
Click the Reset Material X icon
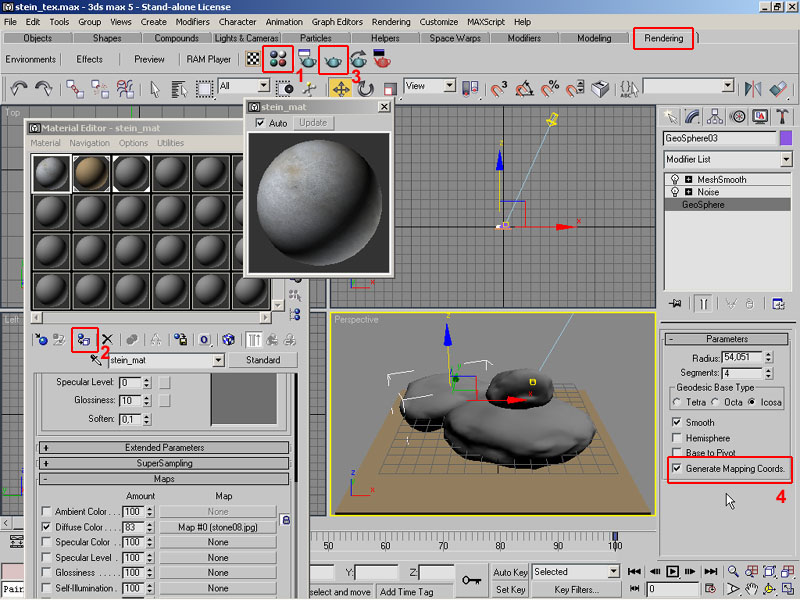[108, 340]
